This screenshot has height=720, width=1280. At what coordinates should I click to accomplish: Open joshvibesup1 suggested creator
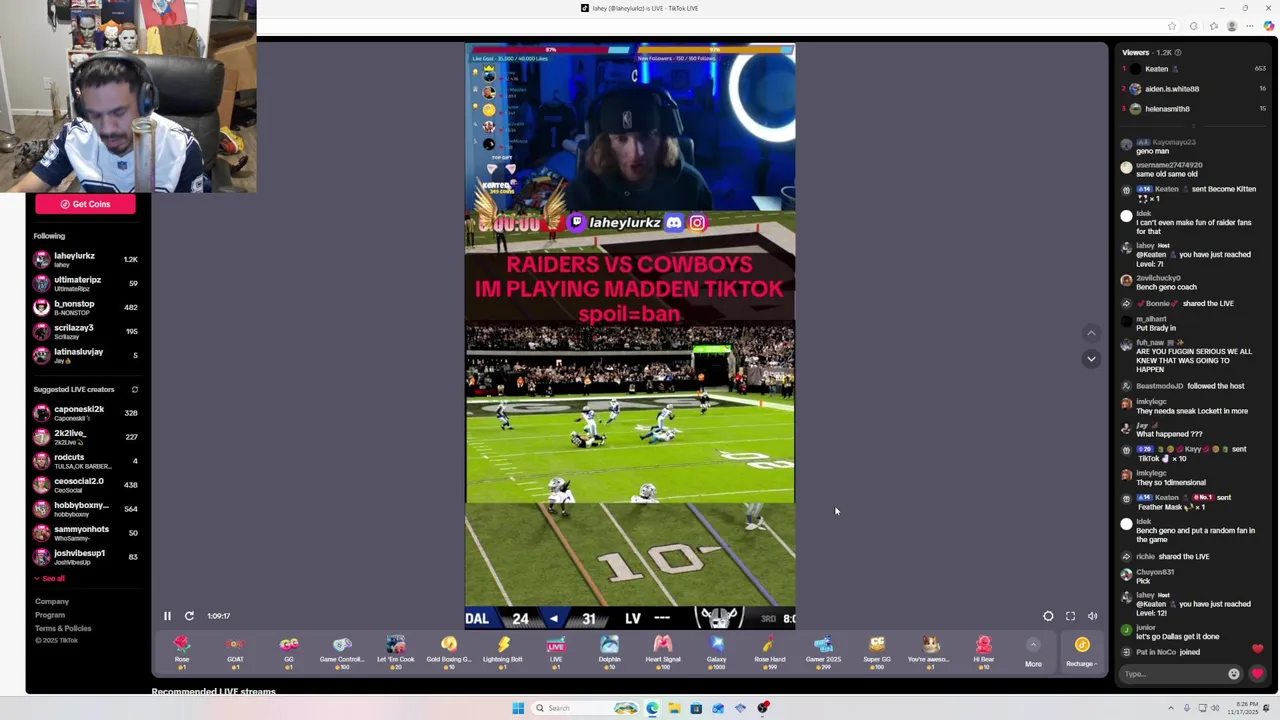click(x=86, y=556)
